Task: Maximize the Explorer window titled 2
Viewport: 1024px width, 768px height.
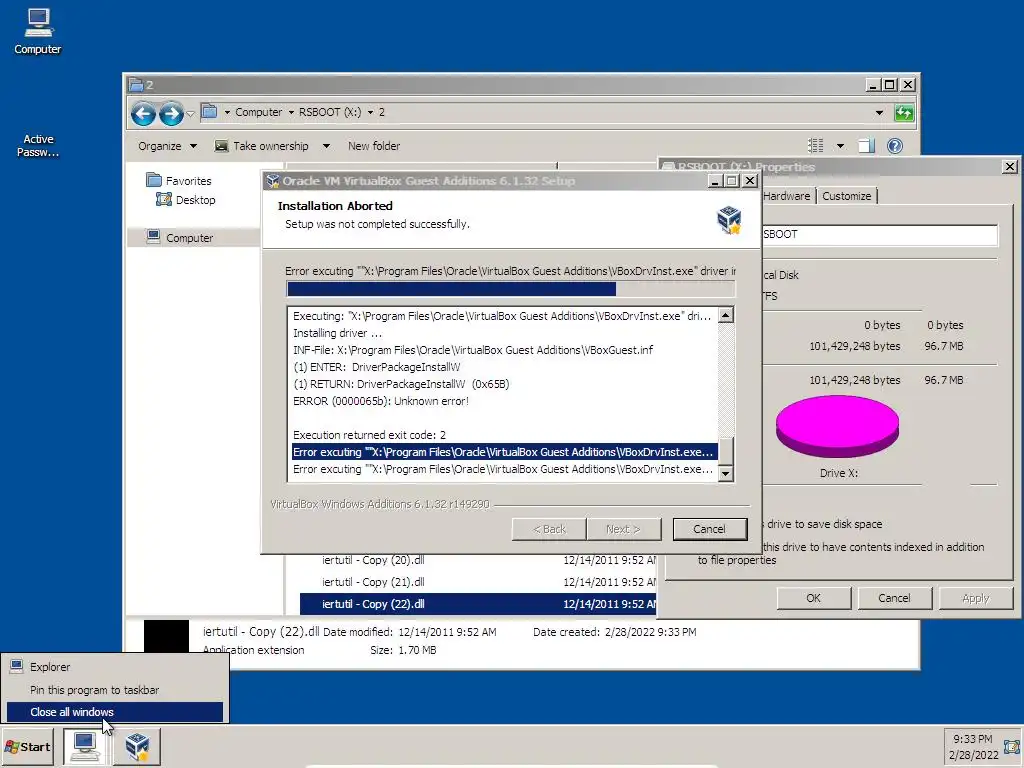Action: coord(889,85)
